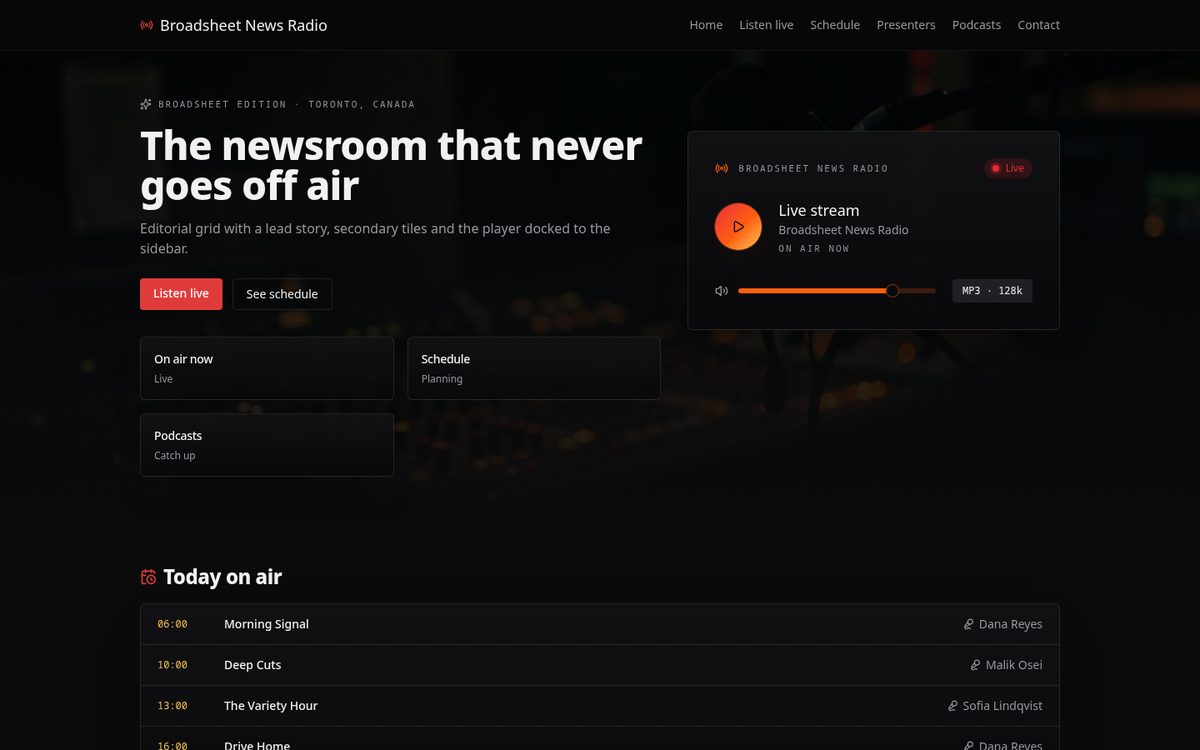Open the Schedule Planning tile
1200x750 pixels.
click(x=534, y=368)
